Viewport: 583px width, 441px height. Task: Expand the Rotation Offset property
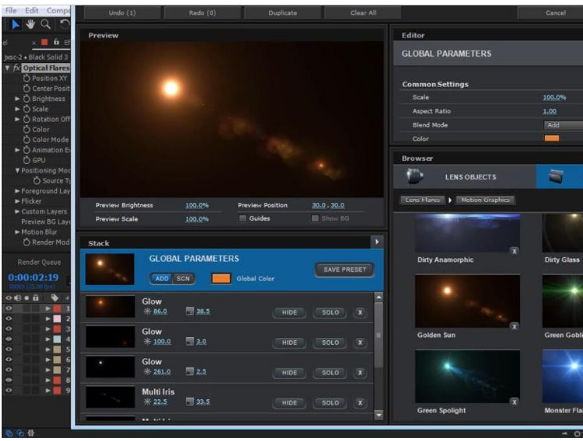click(x=17, y=119)
